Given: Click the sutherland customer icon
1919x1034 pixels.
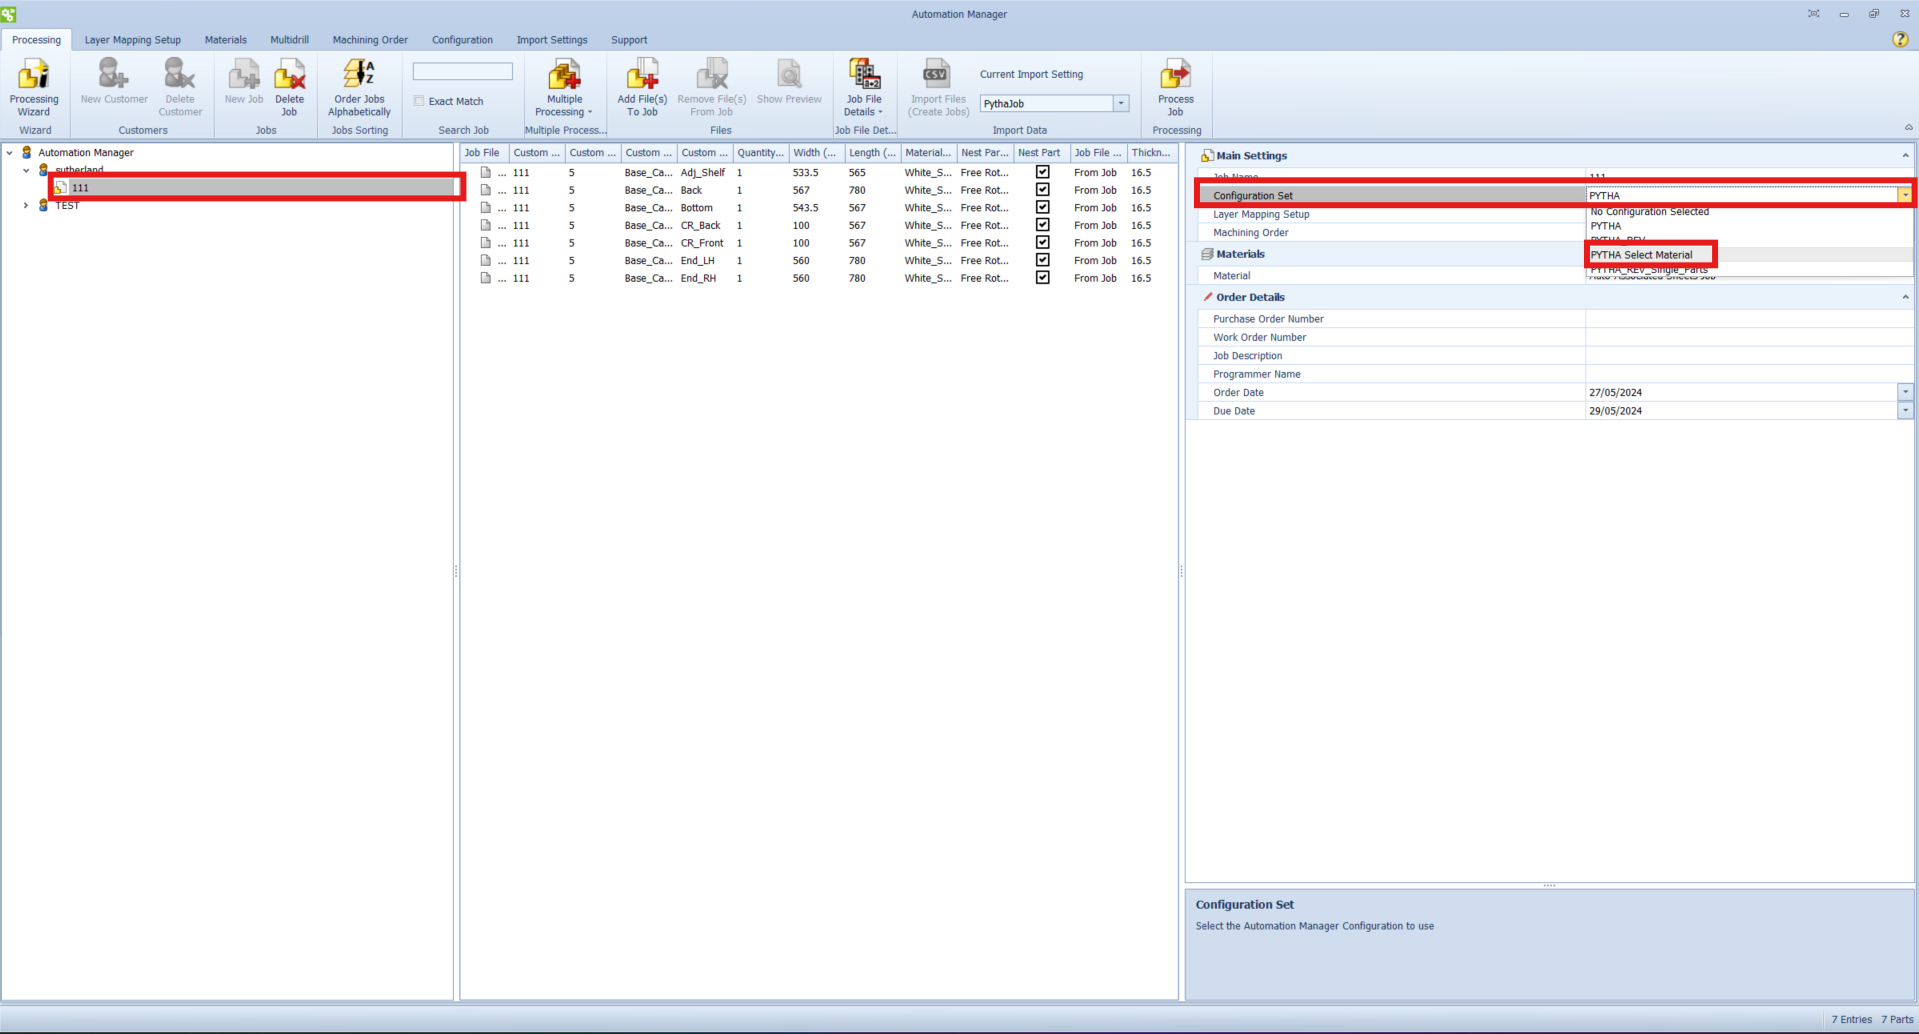Looking at the screenshot, I should coord(43,170).
